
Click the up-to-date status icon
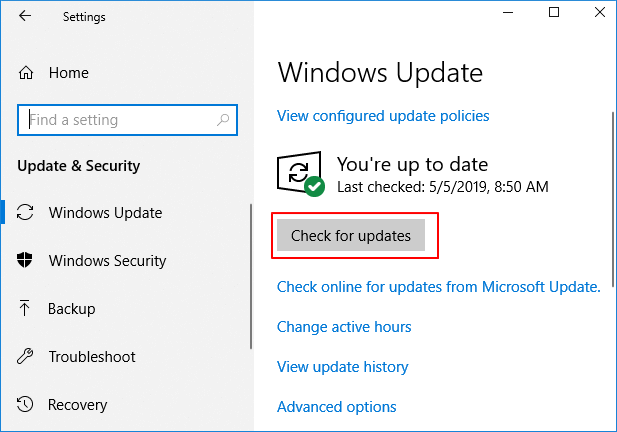tap(301, 174)
